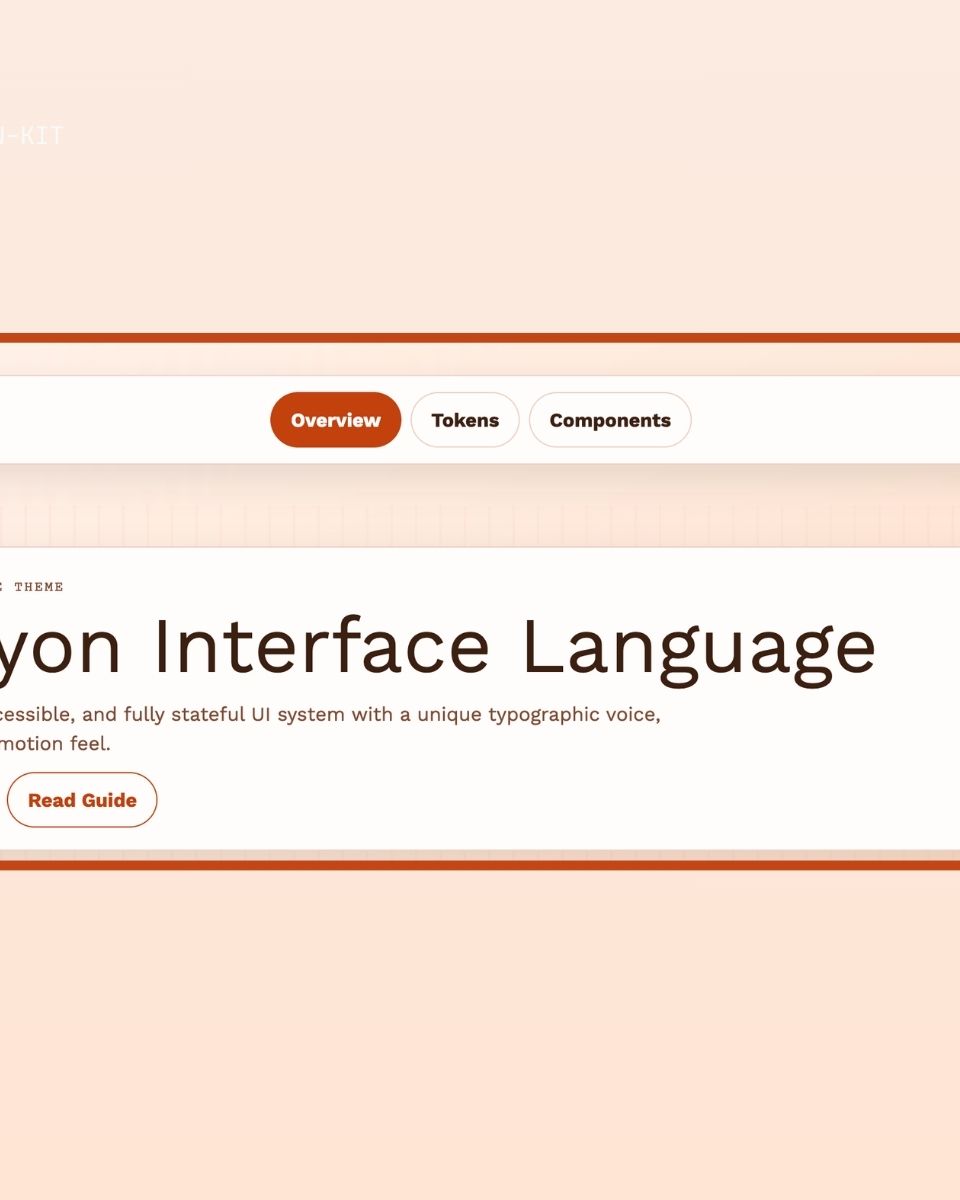Click the 'unique typographic voice' description text
Screen dimensions: 960x1200
tap(538, 716)
